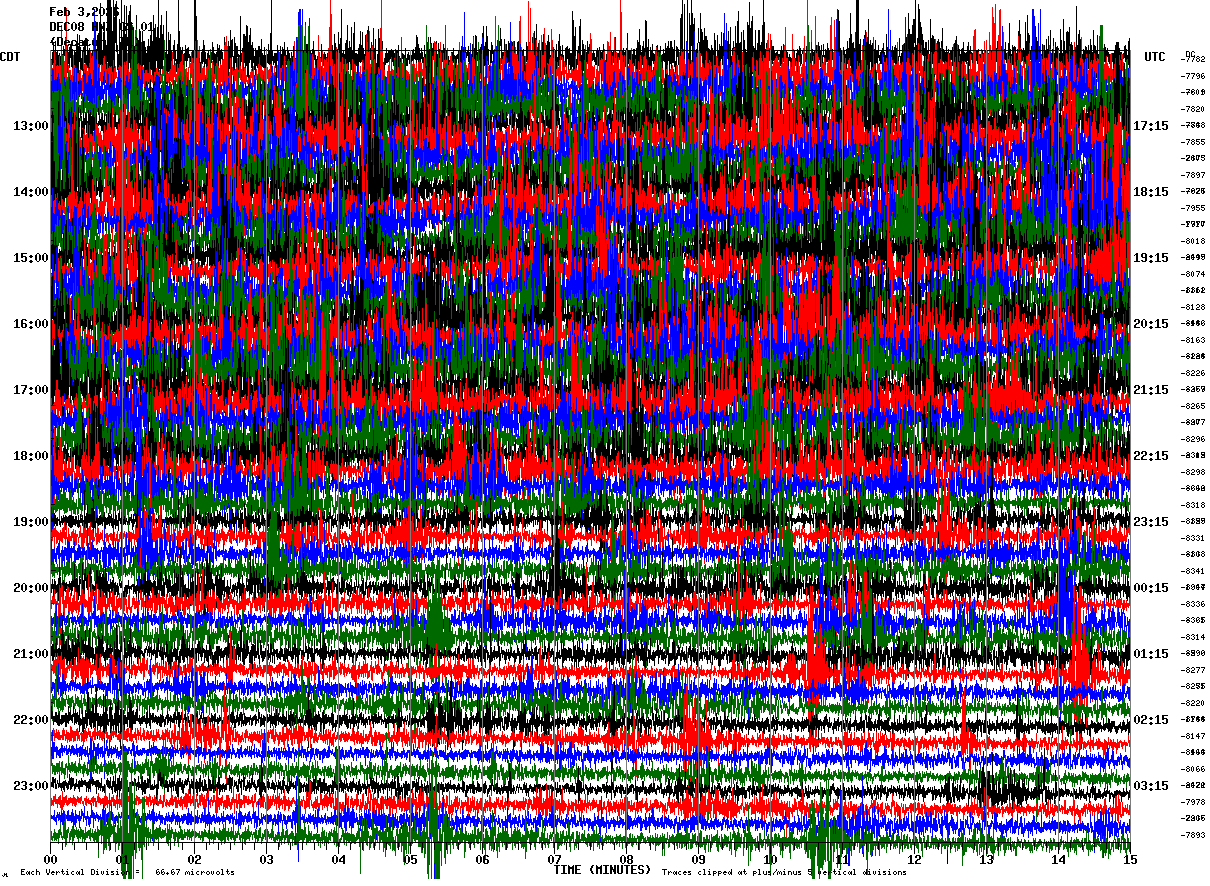
Task: Click the -8163 DC offset value
Action: [x=1192, y=340]
